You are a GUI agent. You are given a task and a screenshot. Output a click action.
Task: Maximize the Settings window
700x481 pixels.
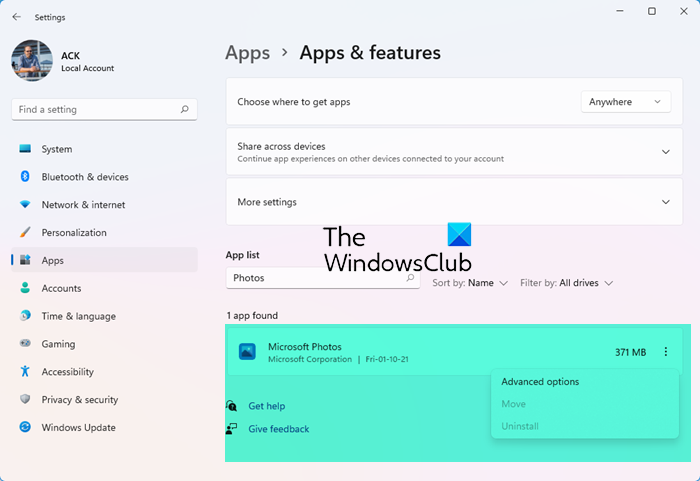pos(652,11)
